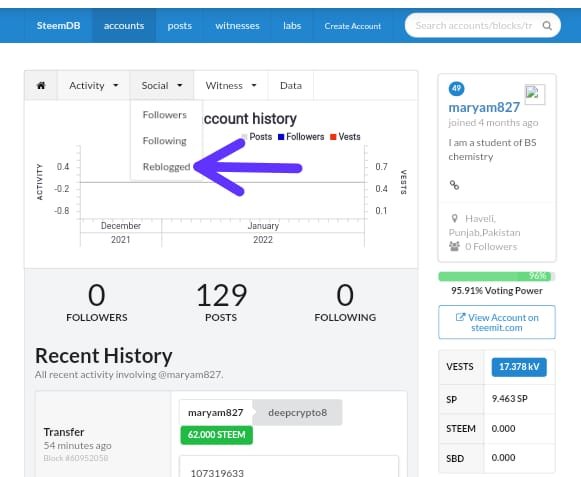
Task: Toggle Followers legend swatch in chart
Action: [x=281, y=137]
